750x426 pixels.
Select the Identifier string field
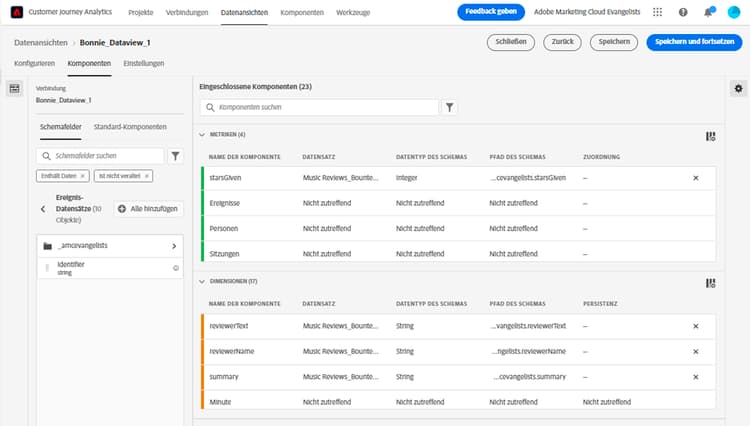point(110,268)
